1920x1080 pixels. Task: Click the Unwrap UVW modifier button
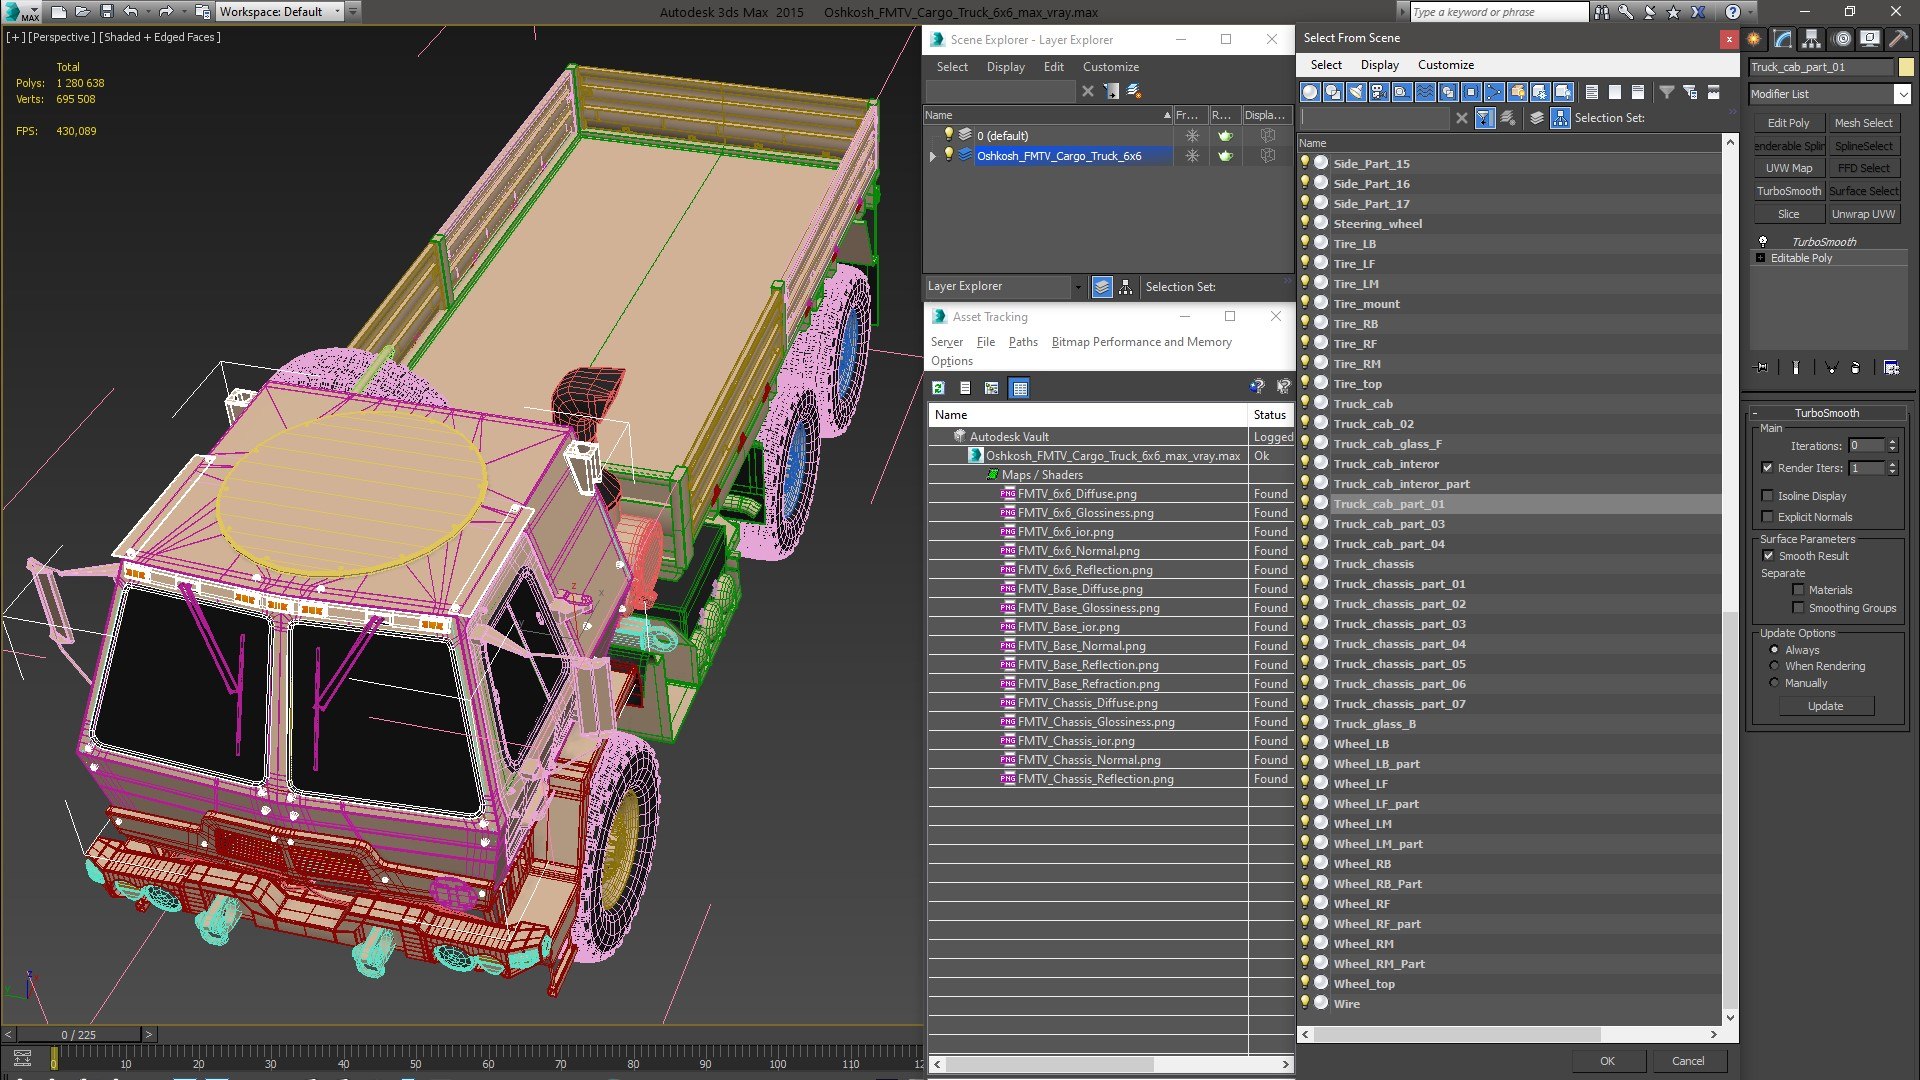pos(1863,214)
